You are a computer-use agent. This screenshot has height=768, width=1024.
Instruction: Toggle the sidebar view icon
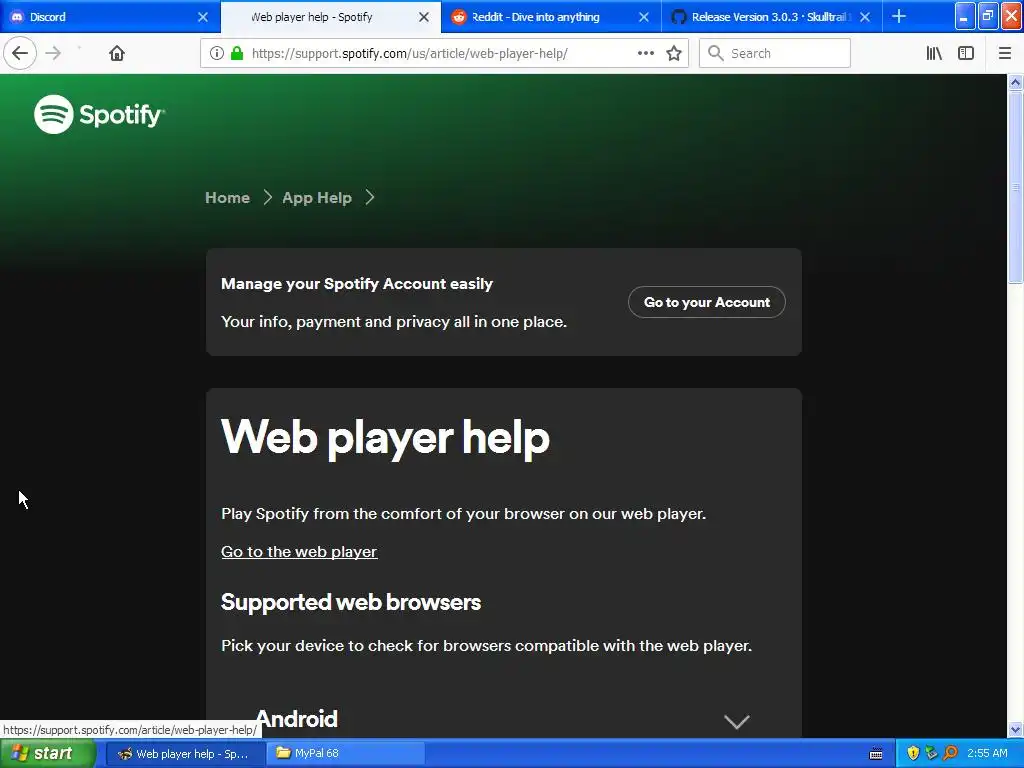966,54
